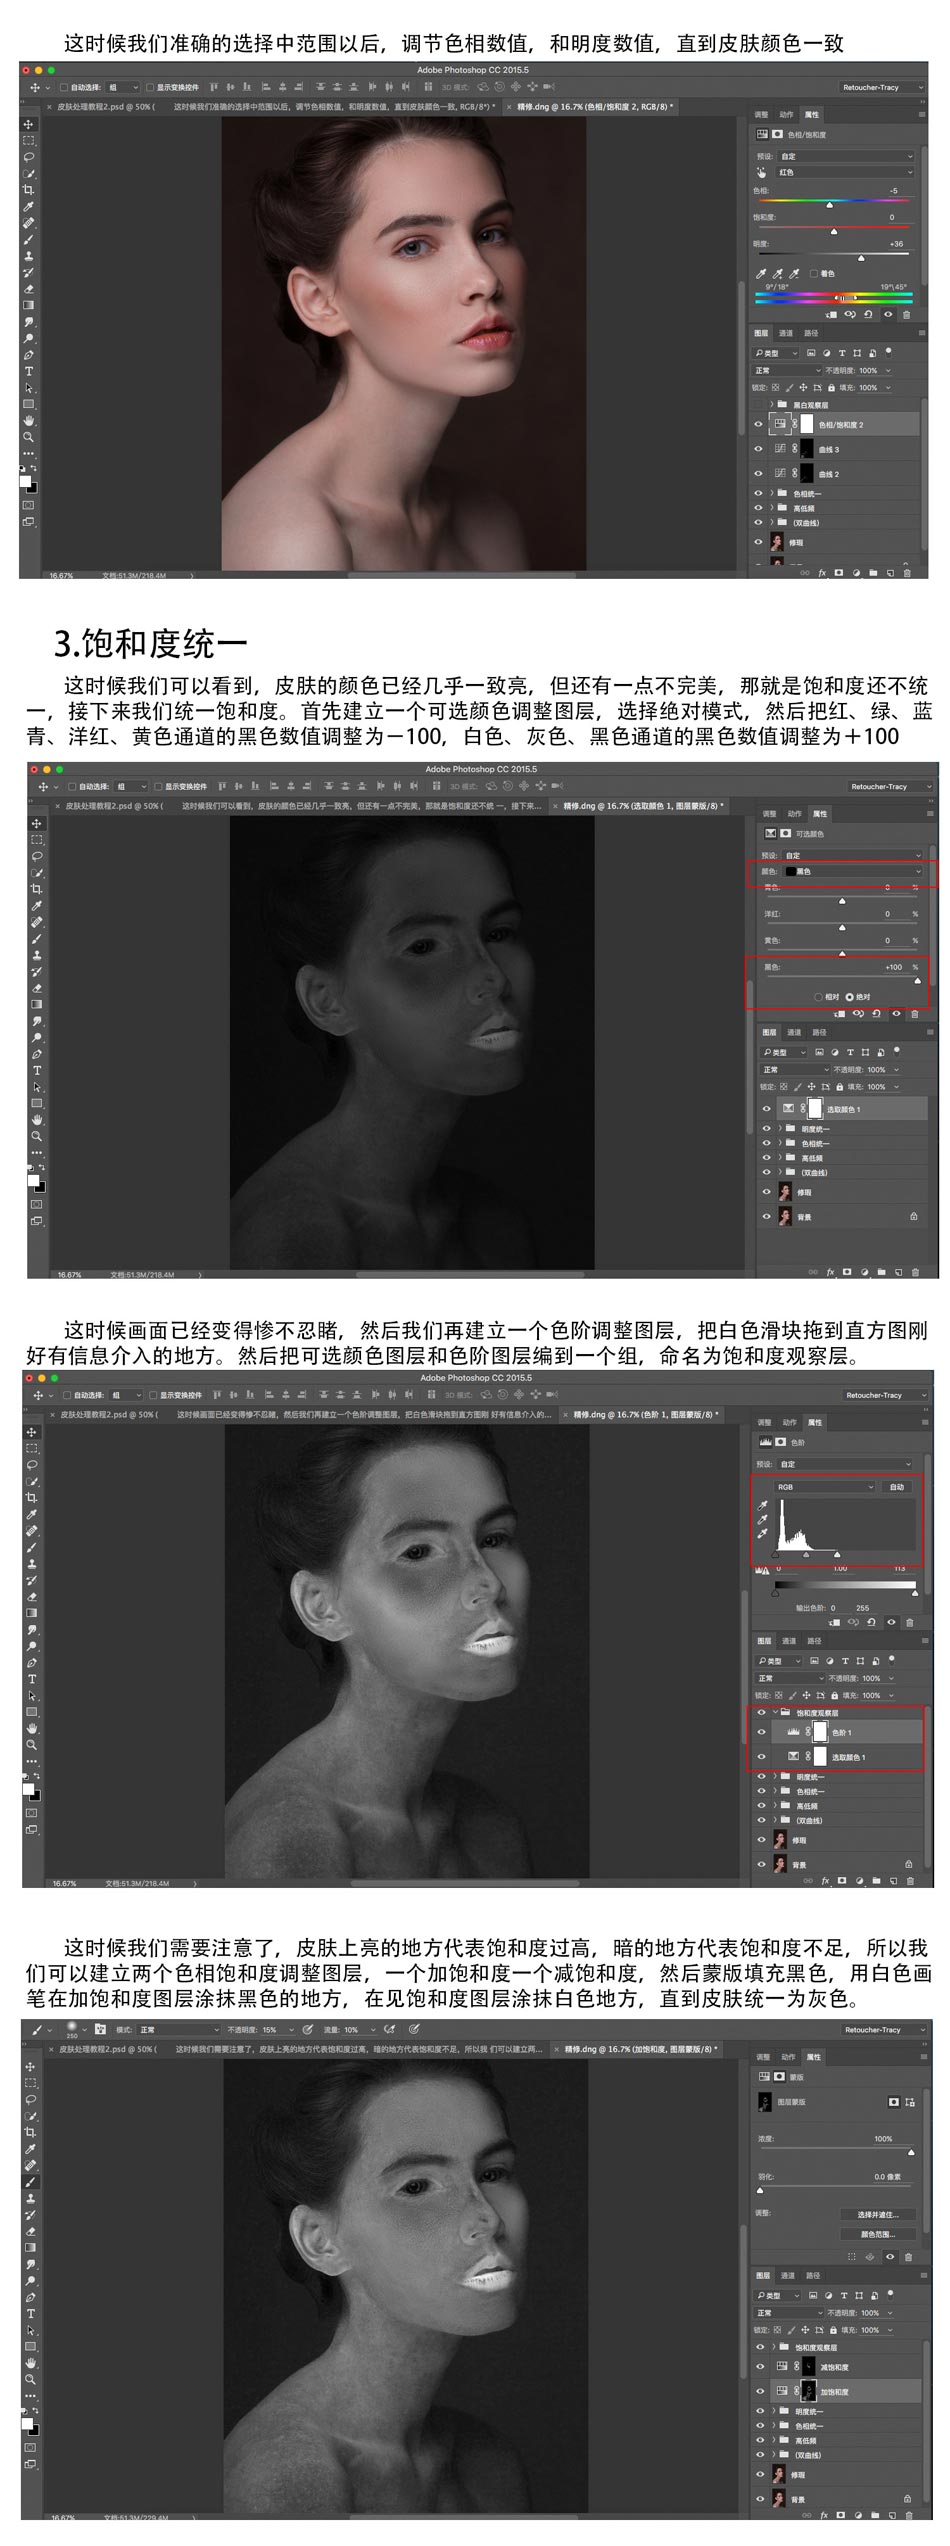950x2546 pixels.
Task: Click the 选取颜色 1 adjustment icon in the 饱和度观察层 group
Action: [x=793, y=1756]
